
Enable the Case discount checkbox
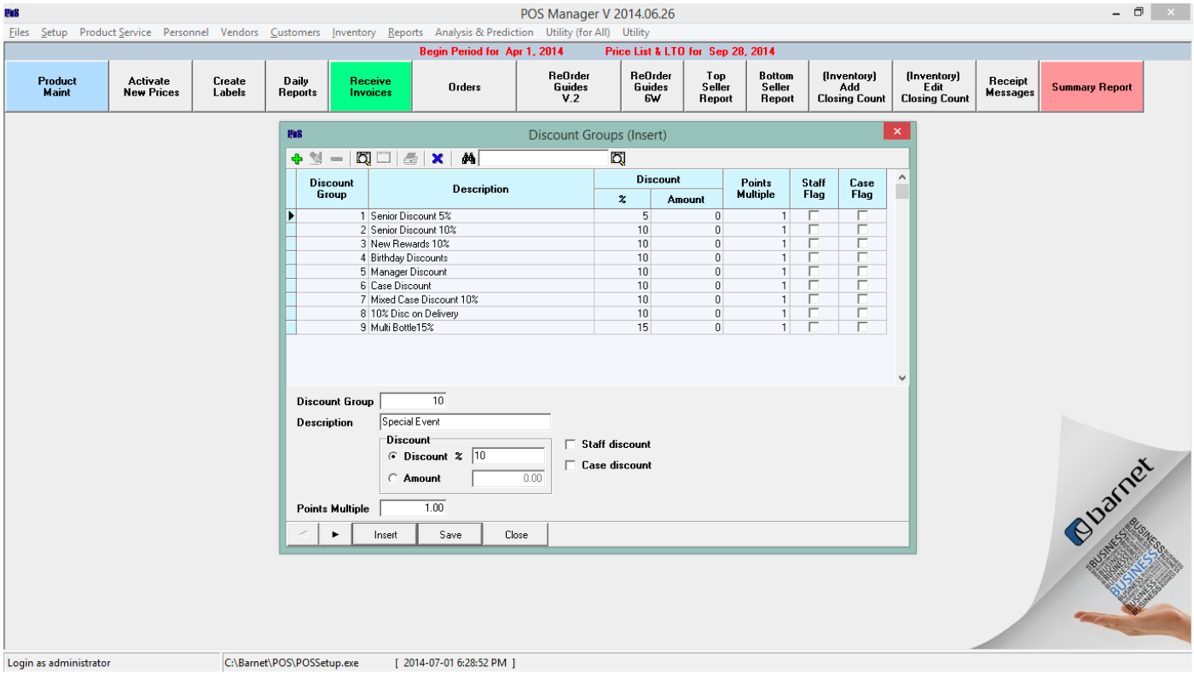point(570,465)
